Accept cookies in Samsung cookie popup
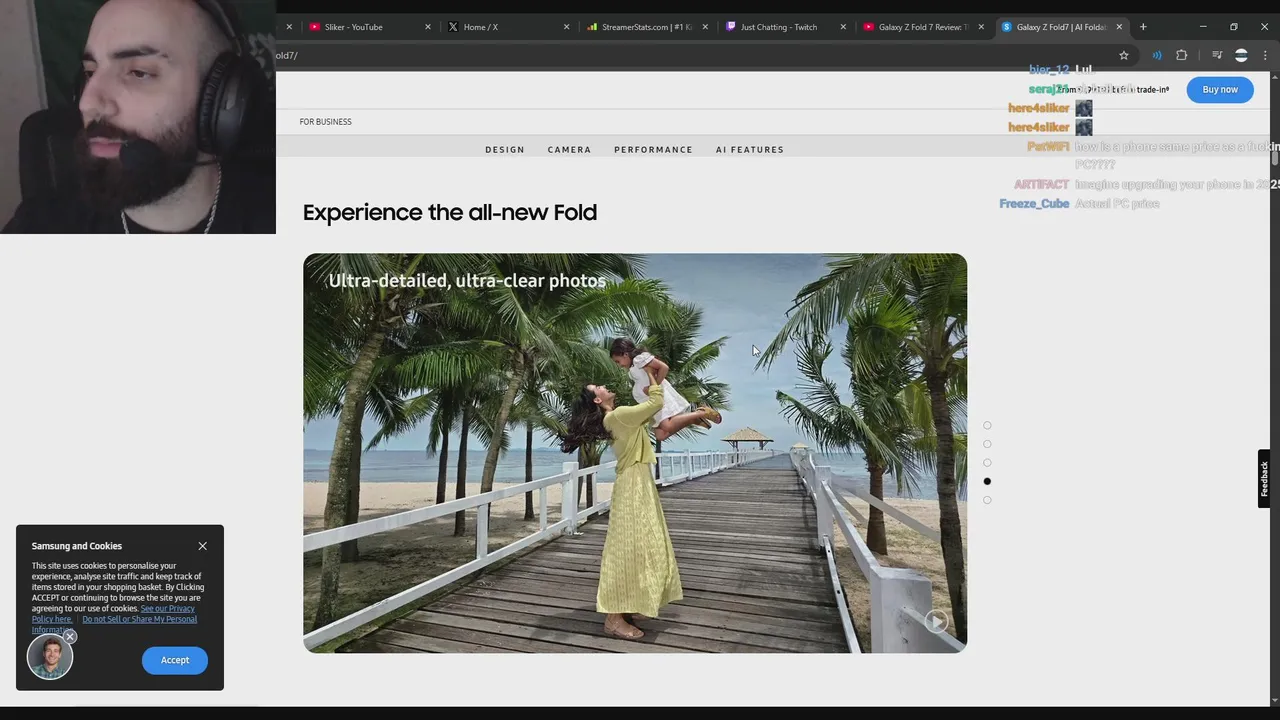Screen dimensions: 1280x720 [175, 660]
